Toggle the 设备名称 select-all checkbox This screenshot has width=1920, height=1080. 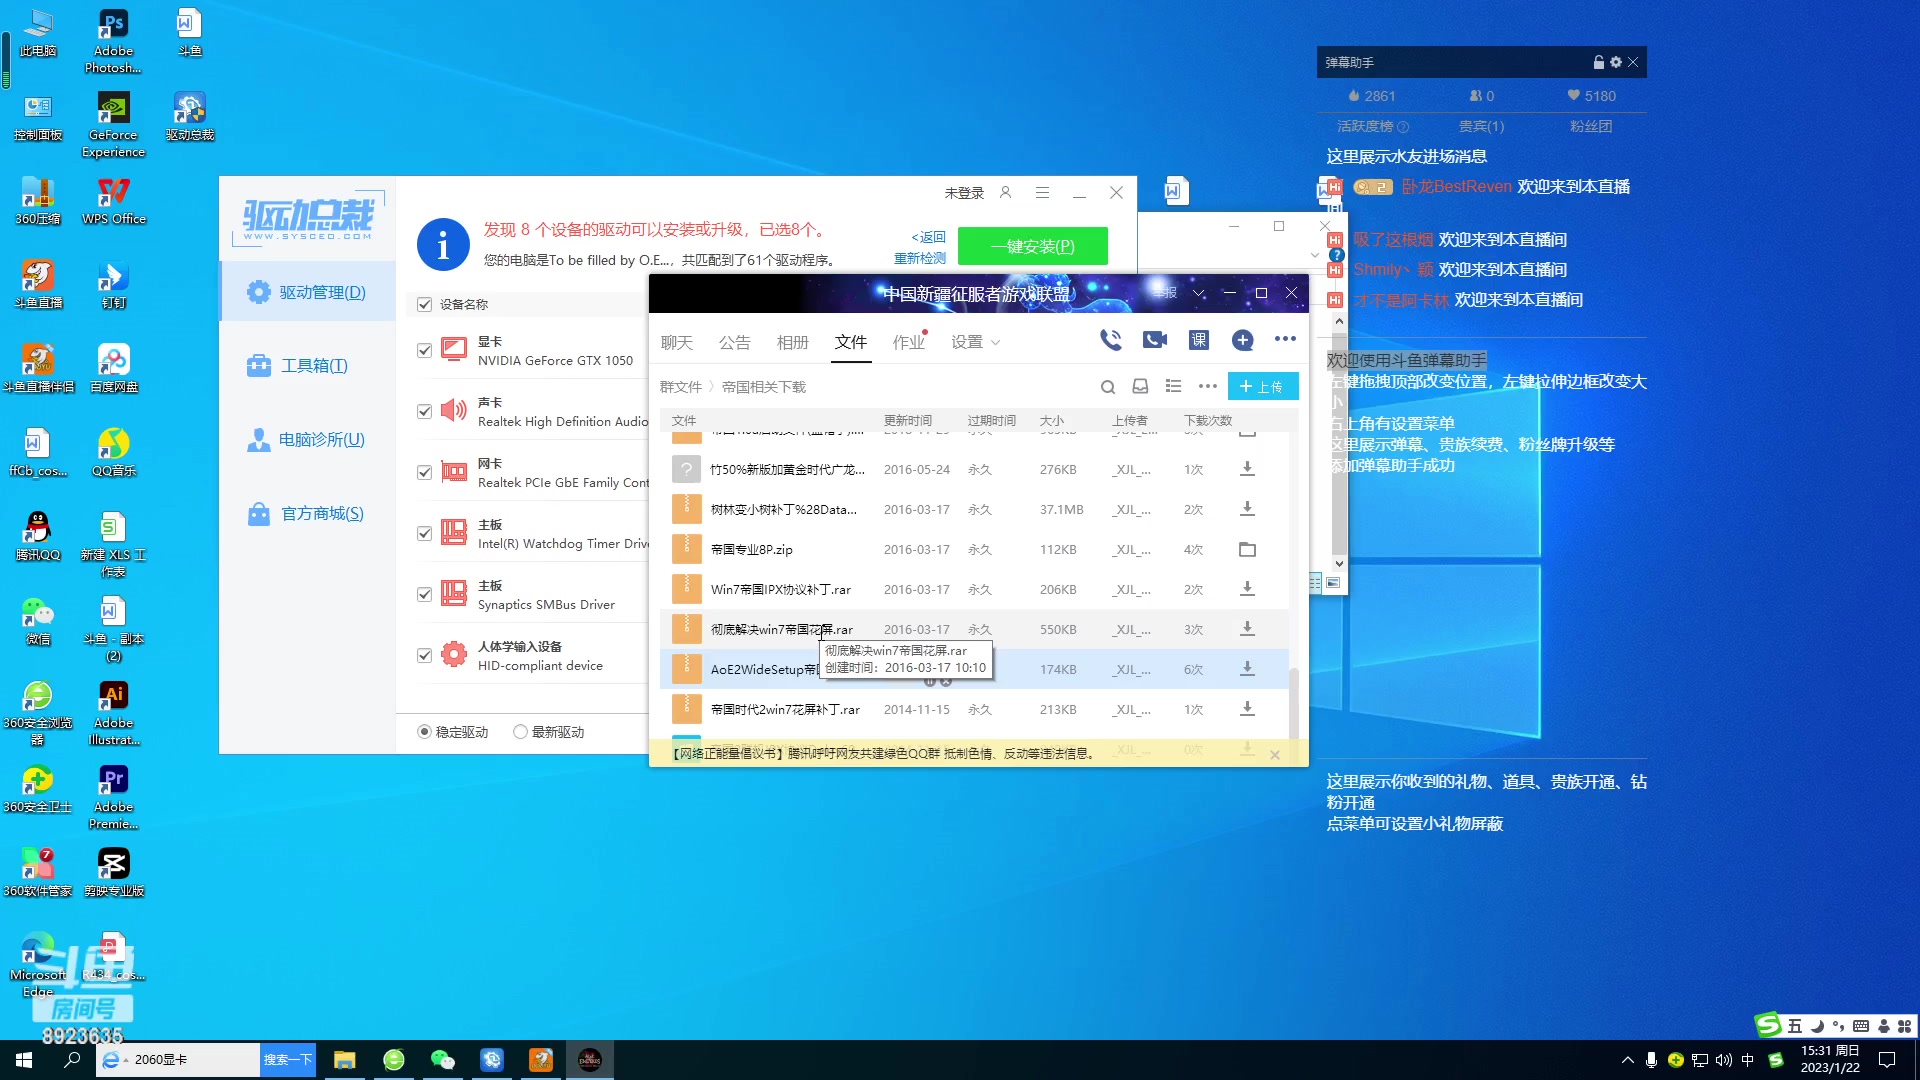coord(424,304)
